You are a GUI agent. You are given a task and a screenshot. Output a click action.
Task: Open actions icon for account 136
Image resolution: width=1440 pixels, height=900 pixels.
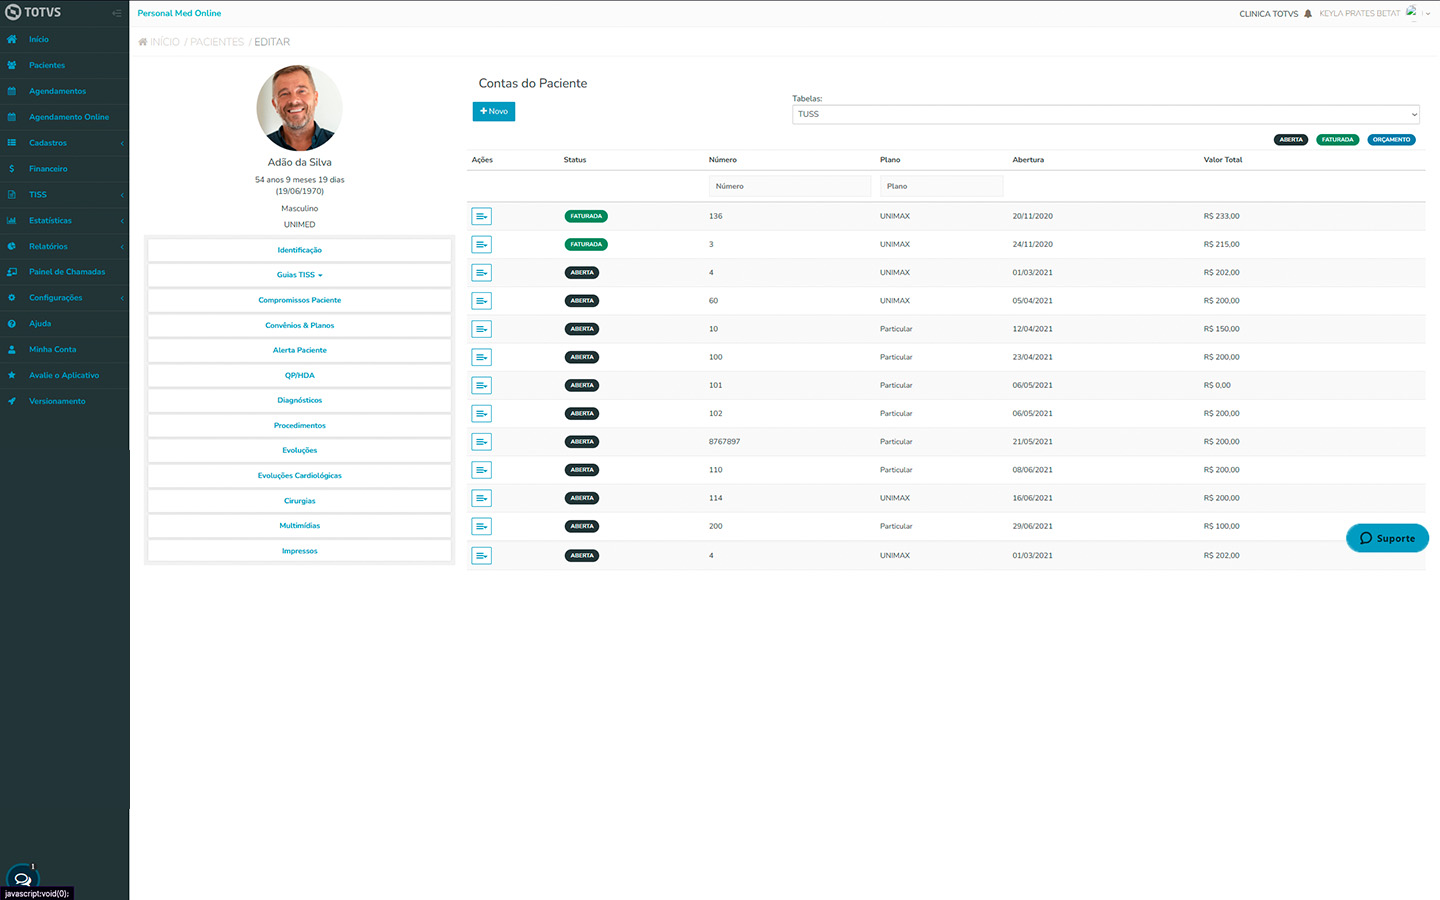click(481, 216)
